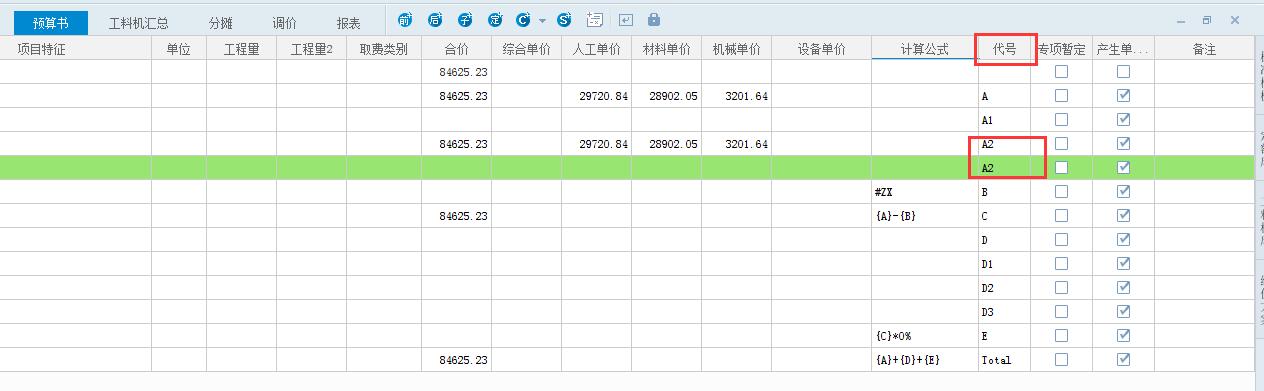
Task: Toggle 专项暂定 checkbox in row A1
Action: point(1061,120)
